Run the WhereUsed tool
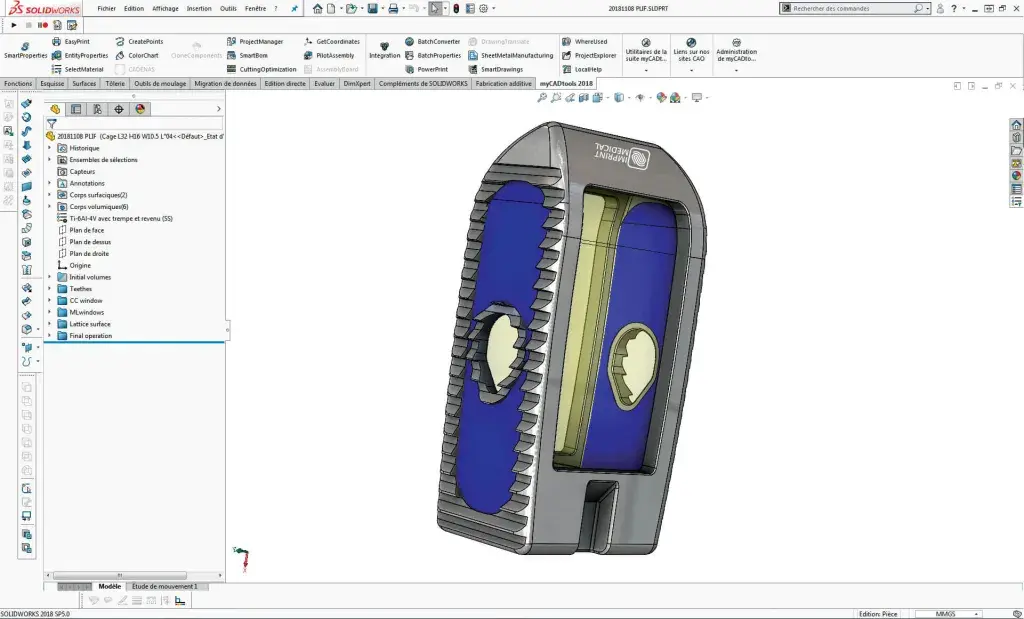Image resolution: width=1024 pixels, height=619 pixels. pos(589,42)
